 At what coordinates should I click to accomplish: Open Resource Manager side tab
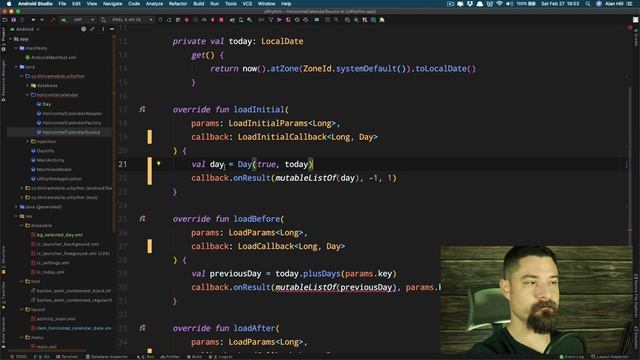4,80
